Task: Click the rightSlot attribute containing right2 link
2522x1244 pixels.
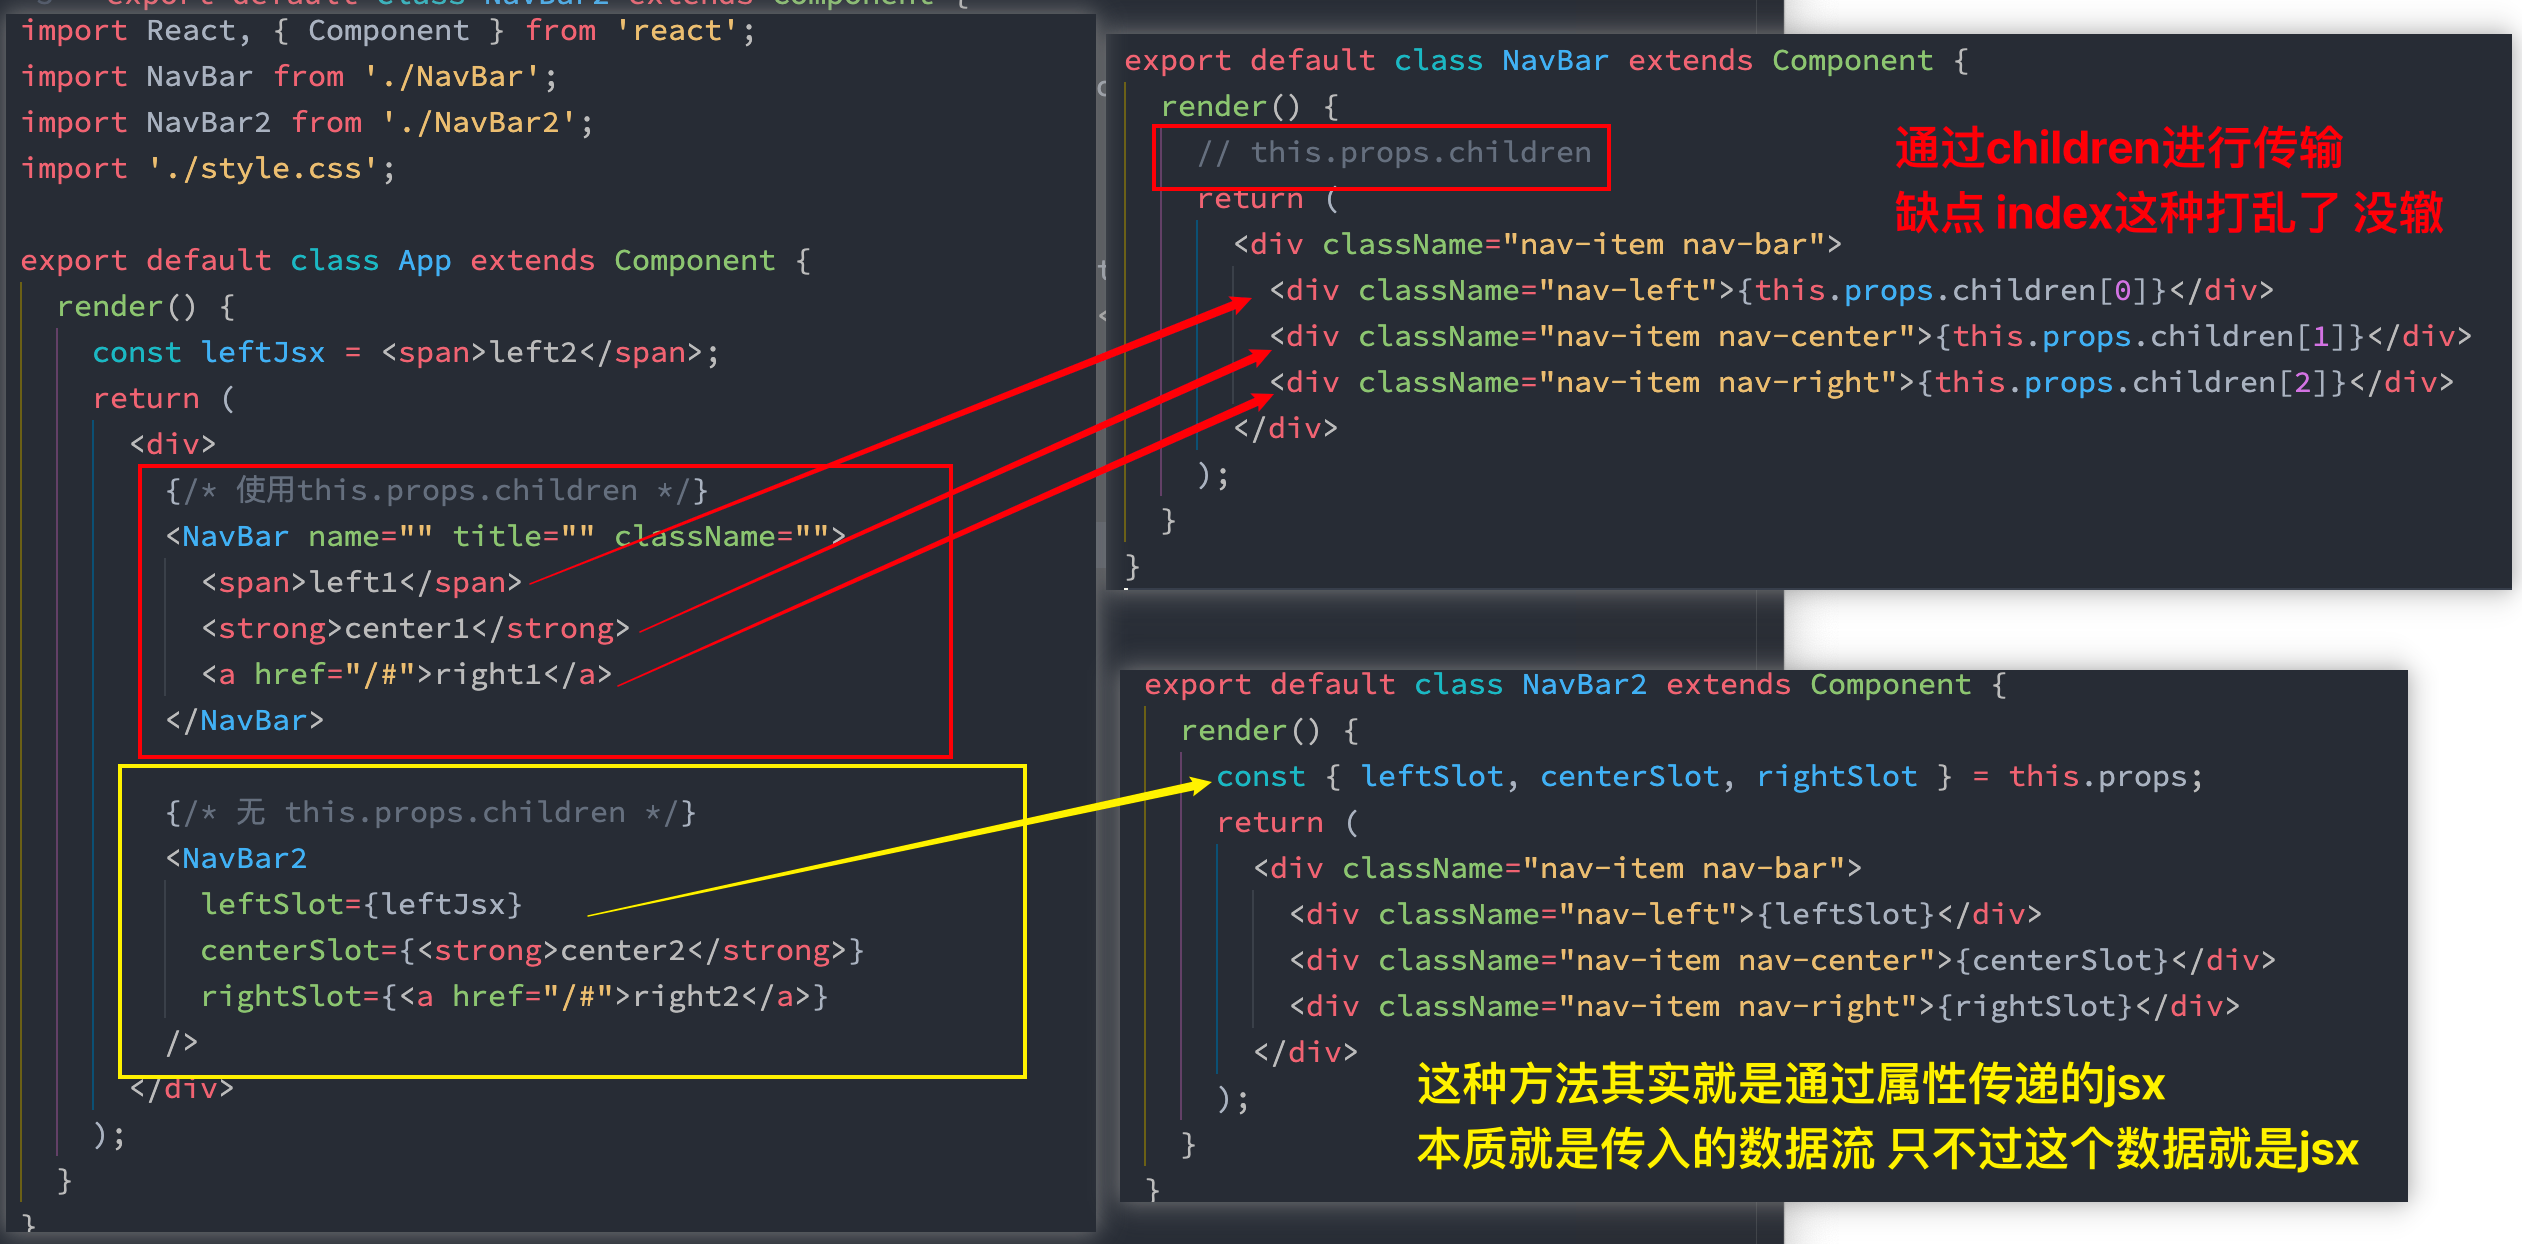Action: click(x=513, y=997)
